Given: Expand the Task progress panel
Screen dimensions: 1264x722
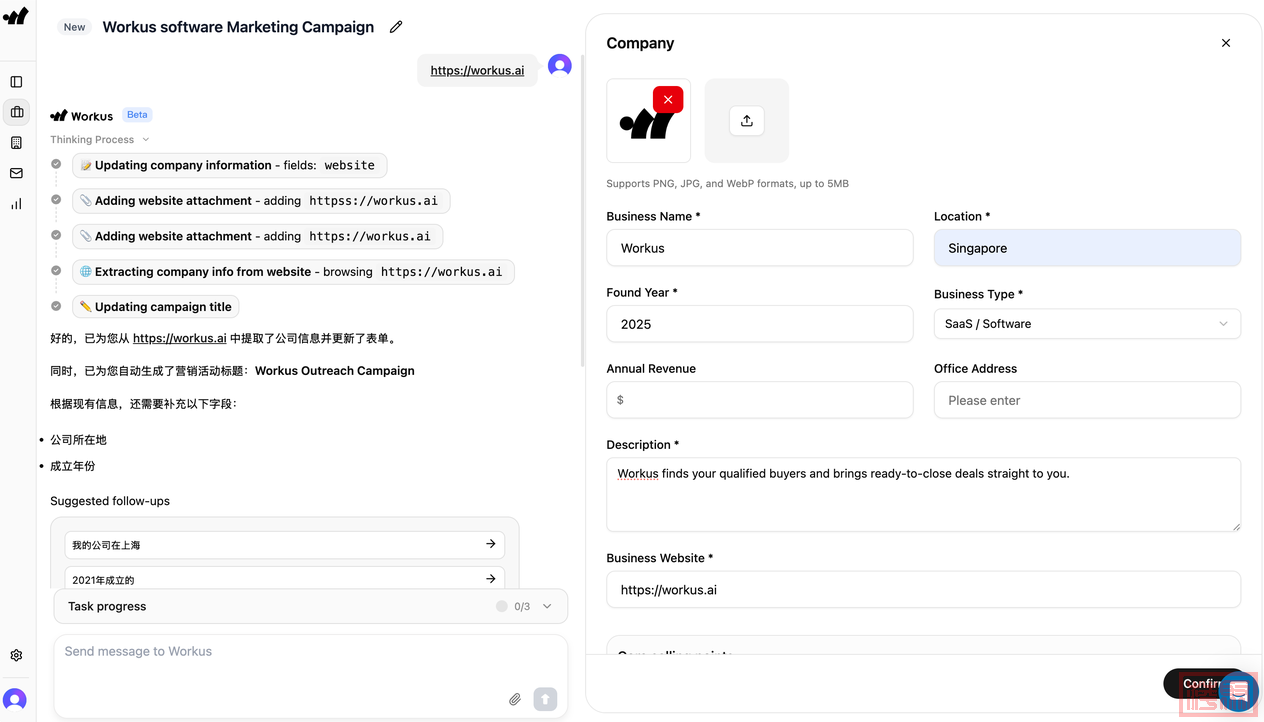Looking at the screenshot, I should click(547, 606).
